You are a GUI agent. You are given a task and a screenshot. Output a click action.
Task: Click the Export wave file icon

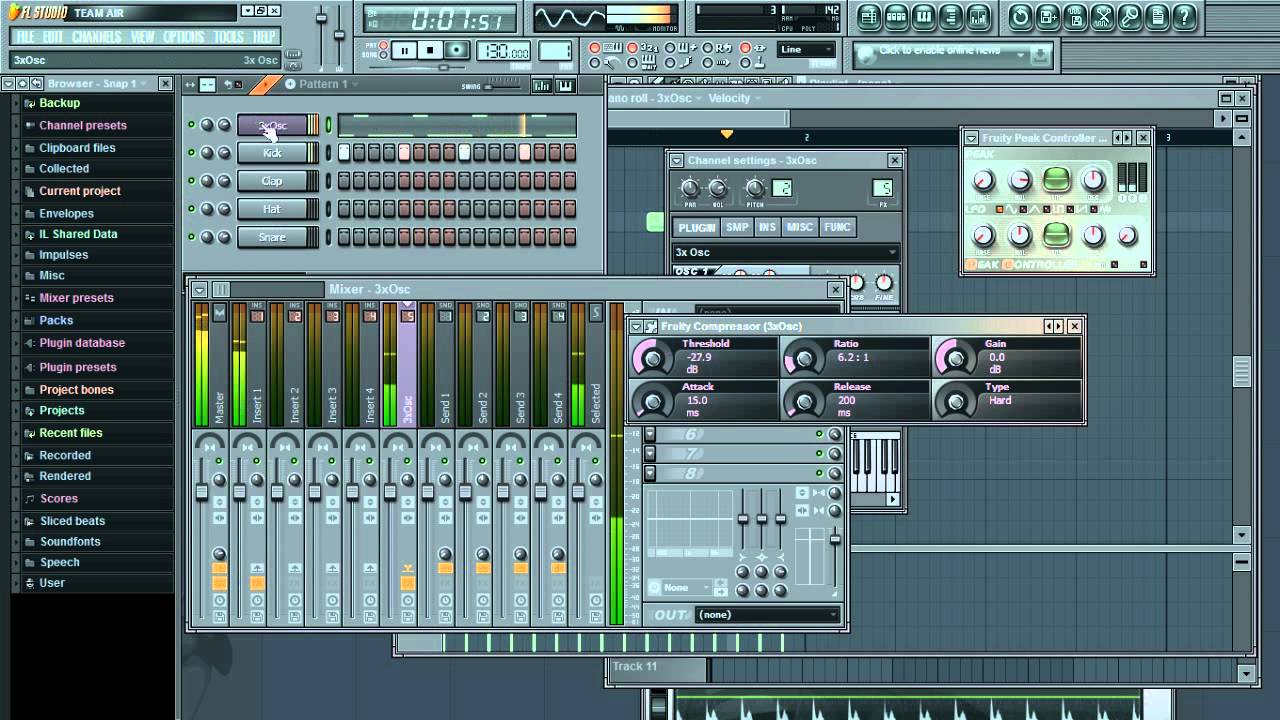[x=1075, y=16]
